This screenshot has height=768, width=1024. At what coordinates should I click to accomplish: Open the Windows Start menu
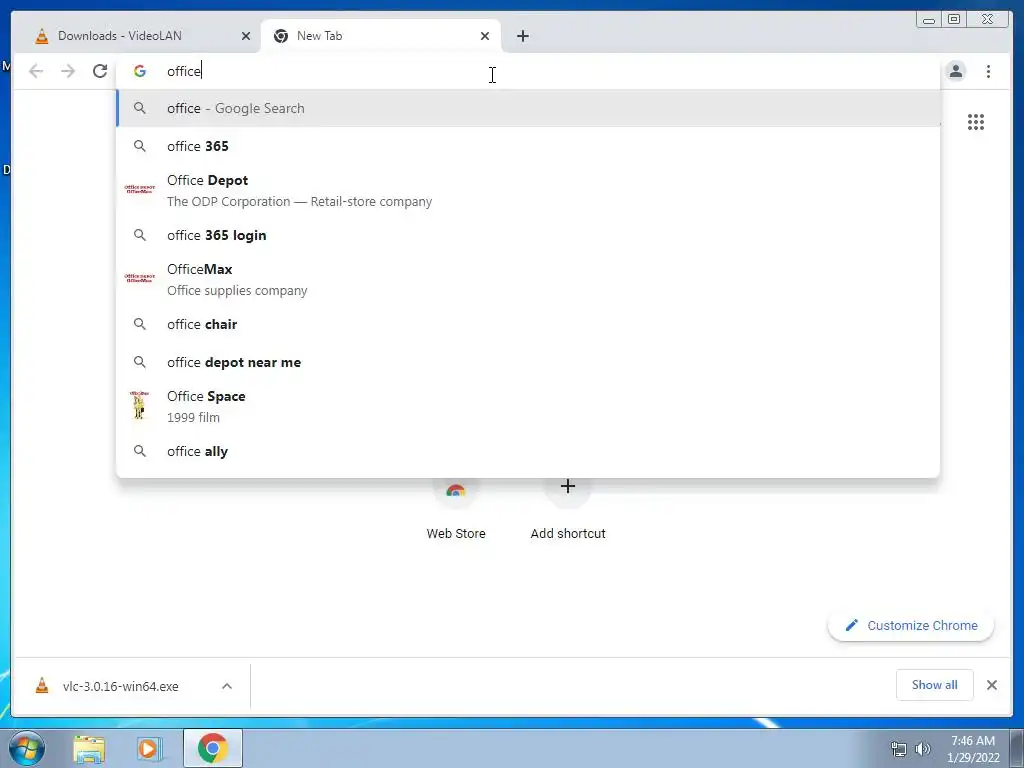coord(27,748)
